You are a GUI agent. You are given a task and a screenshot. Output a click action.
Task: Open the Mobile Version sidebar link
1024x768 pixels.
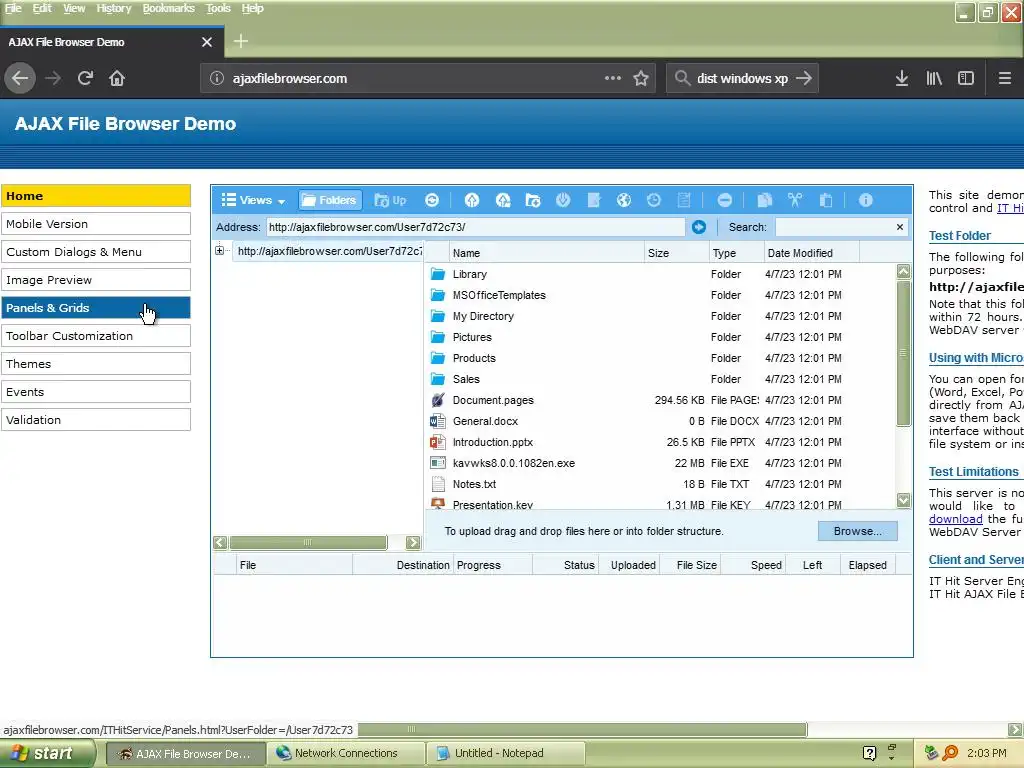pyautogui.click(x=96, y=224)
